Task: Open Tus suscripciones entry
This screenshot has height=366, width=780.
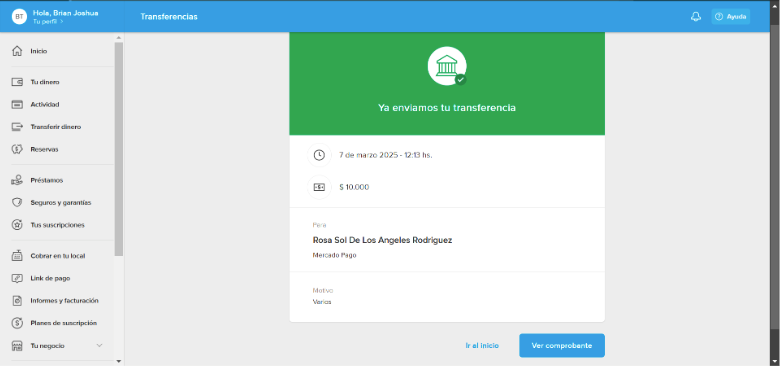Action: (57, 225)
